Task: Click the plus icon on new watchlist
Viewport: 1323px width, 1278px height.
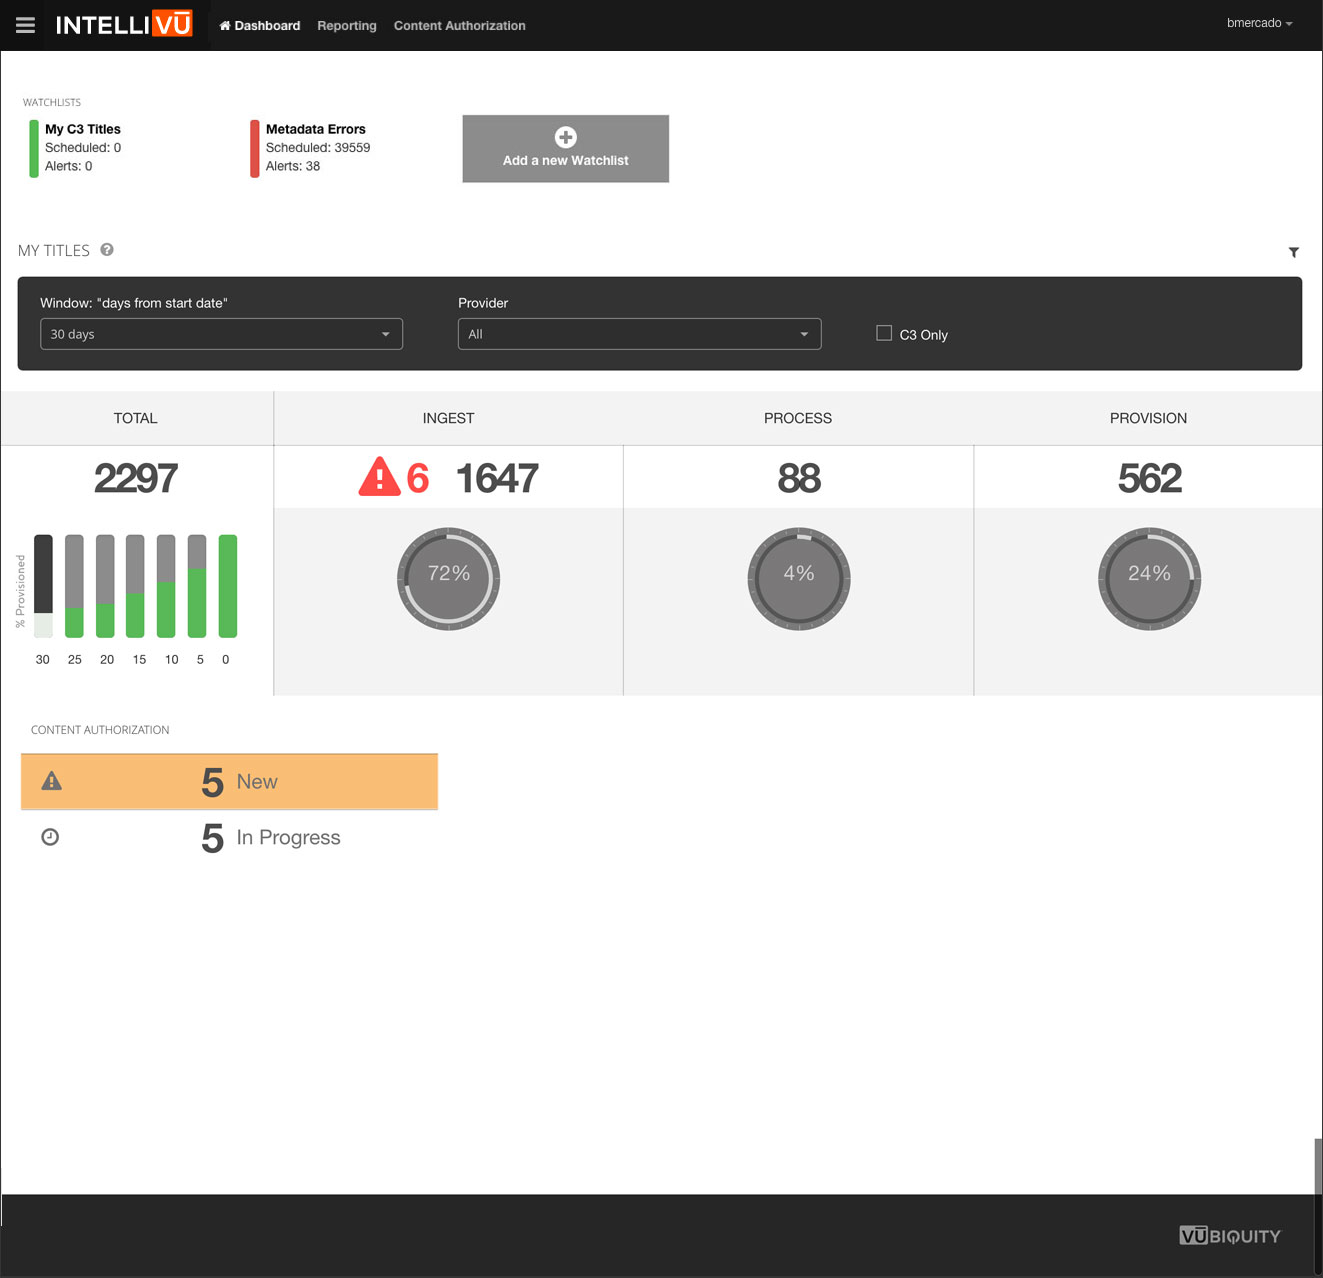Action: 565,137
